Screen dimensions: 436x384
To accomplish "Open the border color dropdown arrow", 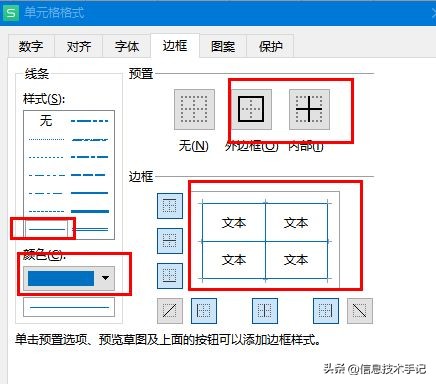I will 105,278.
